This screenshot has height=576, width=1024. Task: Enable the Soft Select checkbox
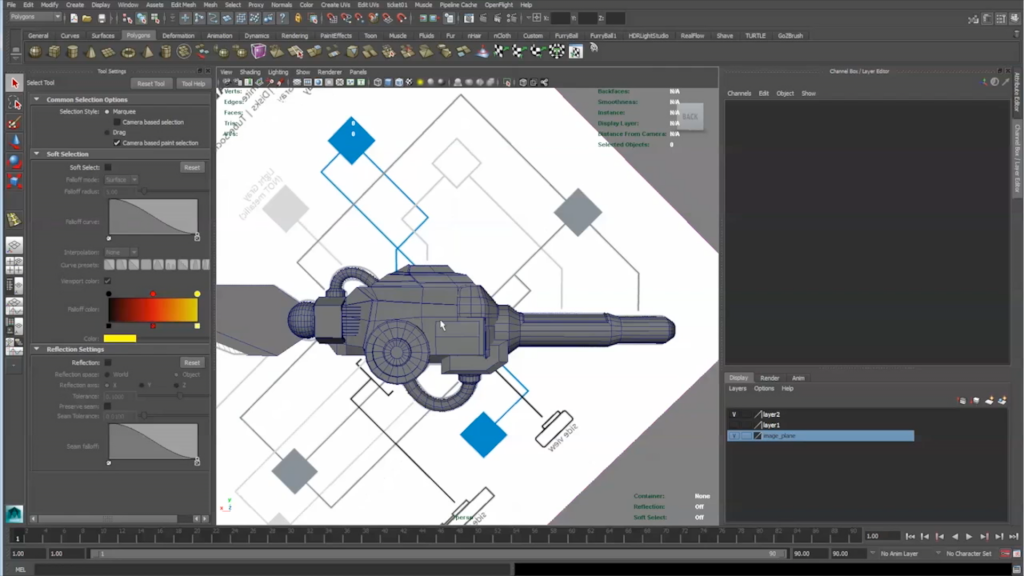108,167
